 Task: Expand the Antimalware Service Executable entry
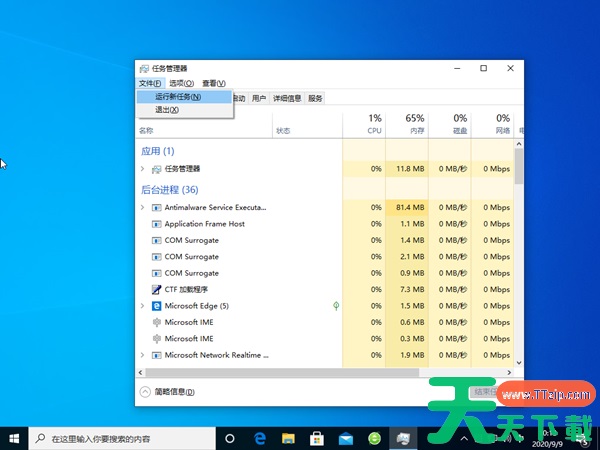(x=143, y=207)
